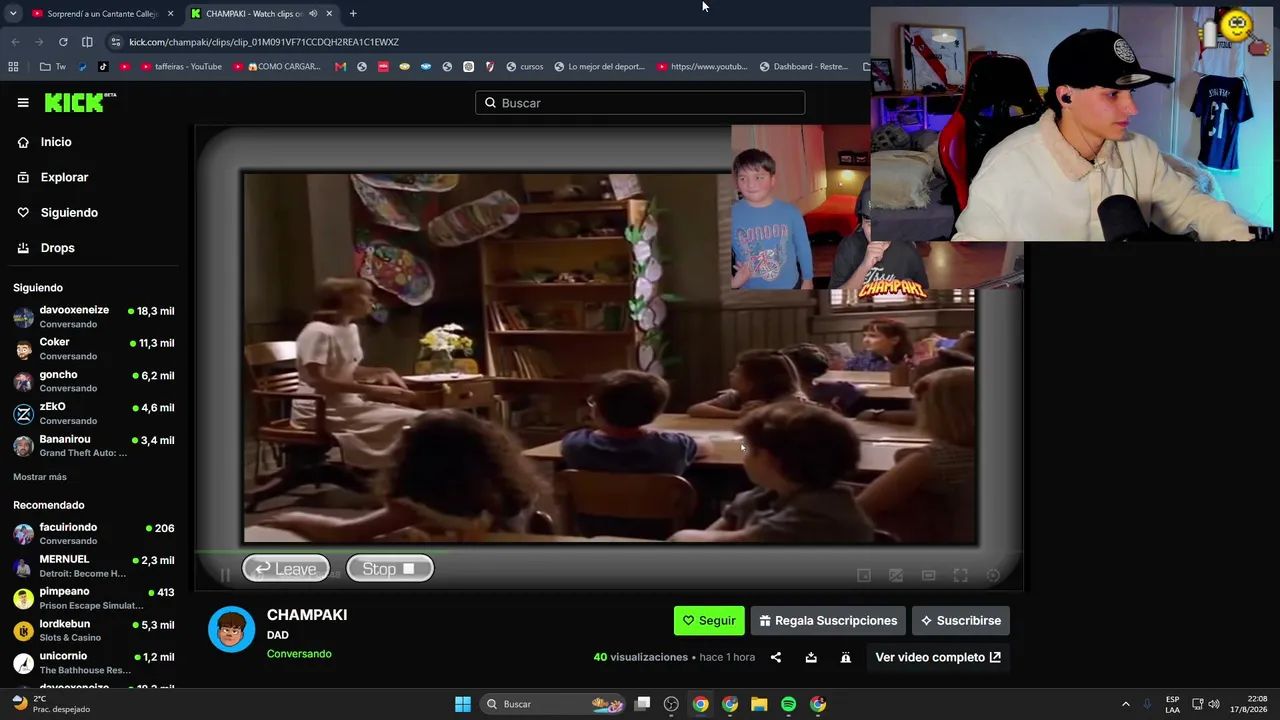Open Drops in the sidebar
The height and width of the screenshot is (720, 1280).
57,248
